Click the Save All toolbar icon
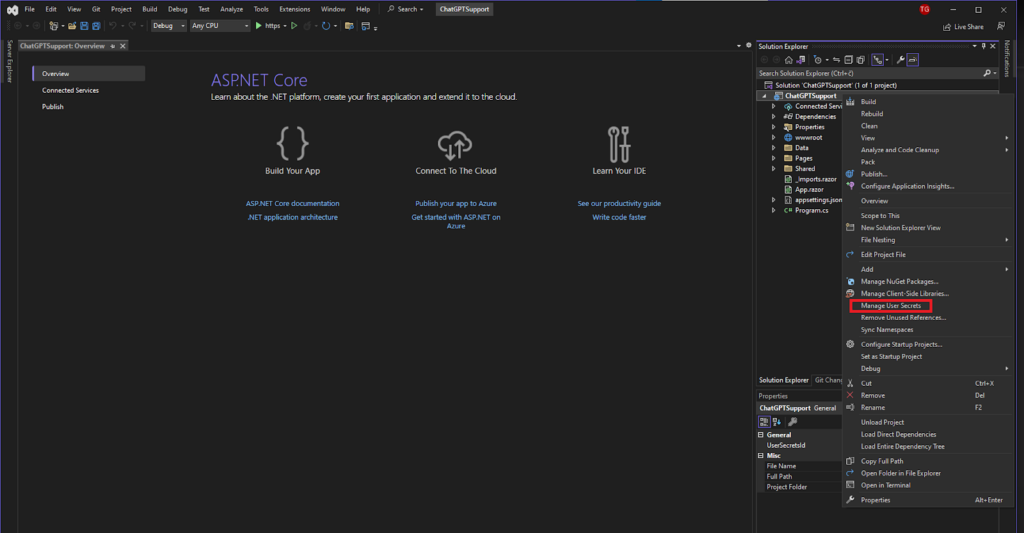 pyautogui.click(x=96, y=26)
